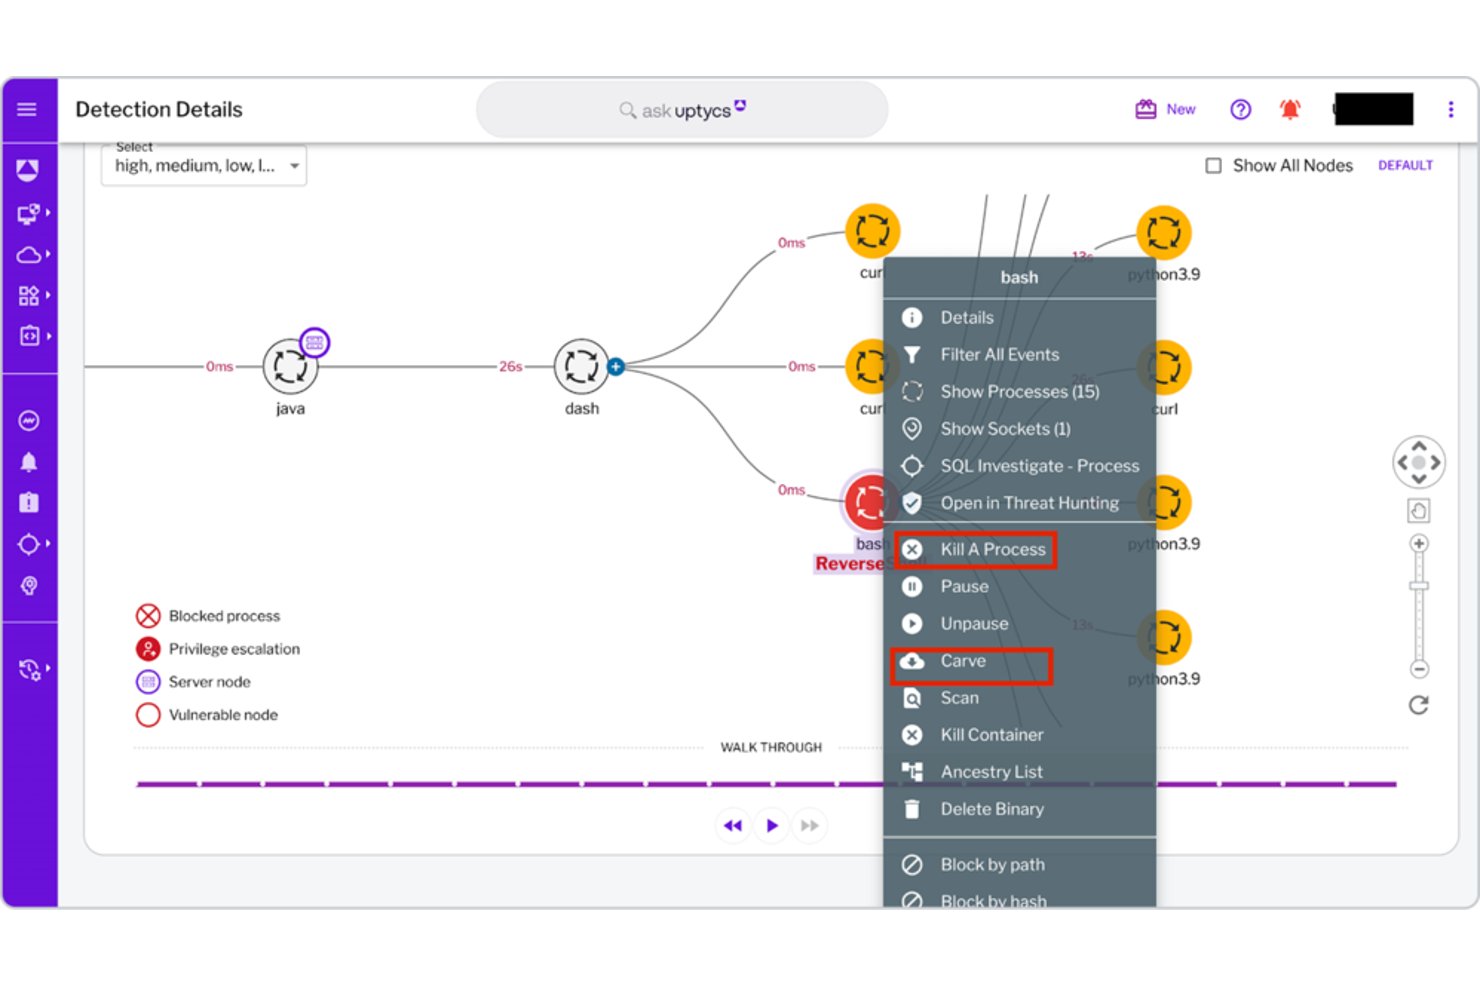
Task: Choose Open in Threat Hunting
Action: coord(1020,502)
